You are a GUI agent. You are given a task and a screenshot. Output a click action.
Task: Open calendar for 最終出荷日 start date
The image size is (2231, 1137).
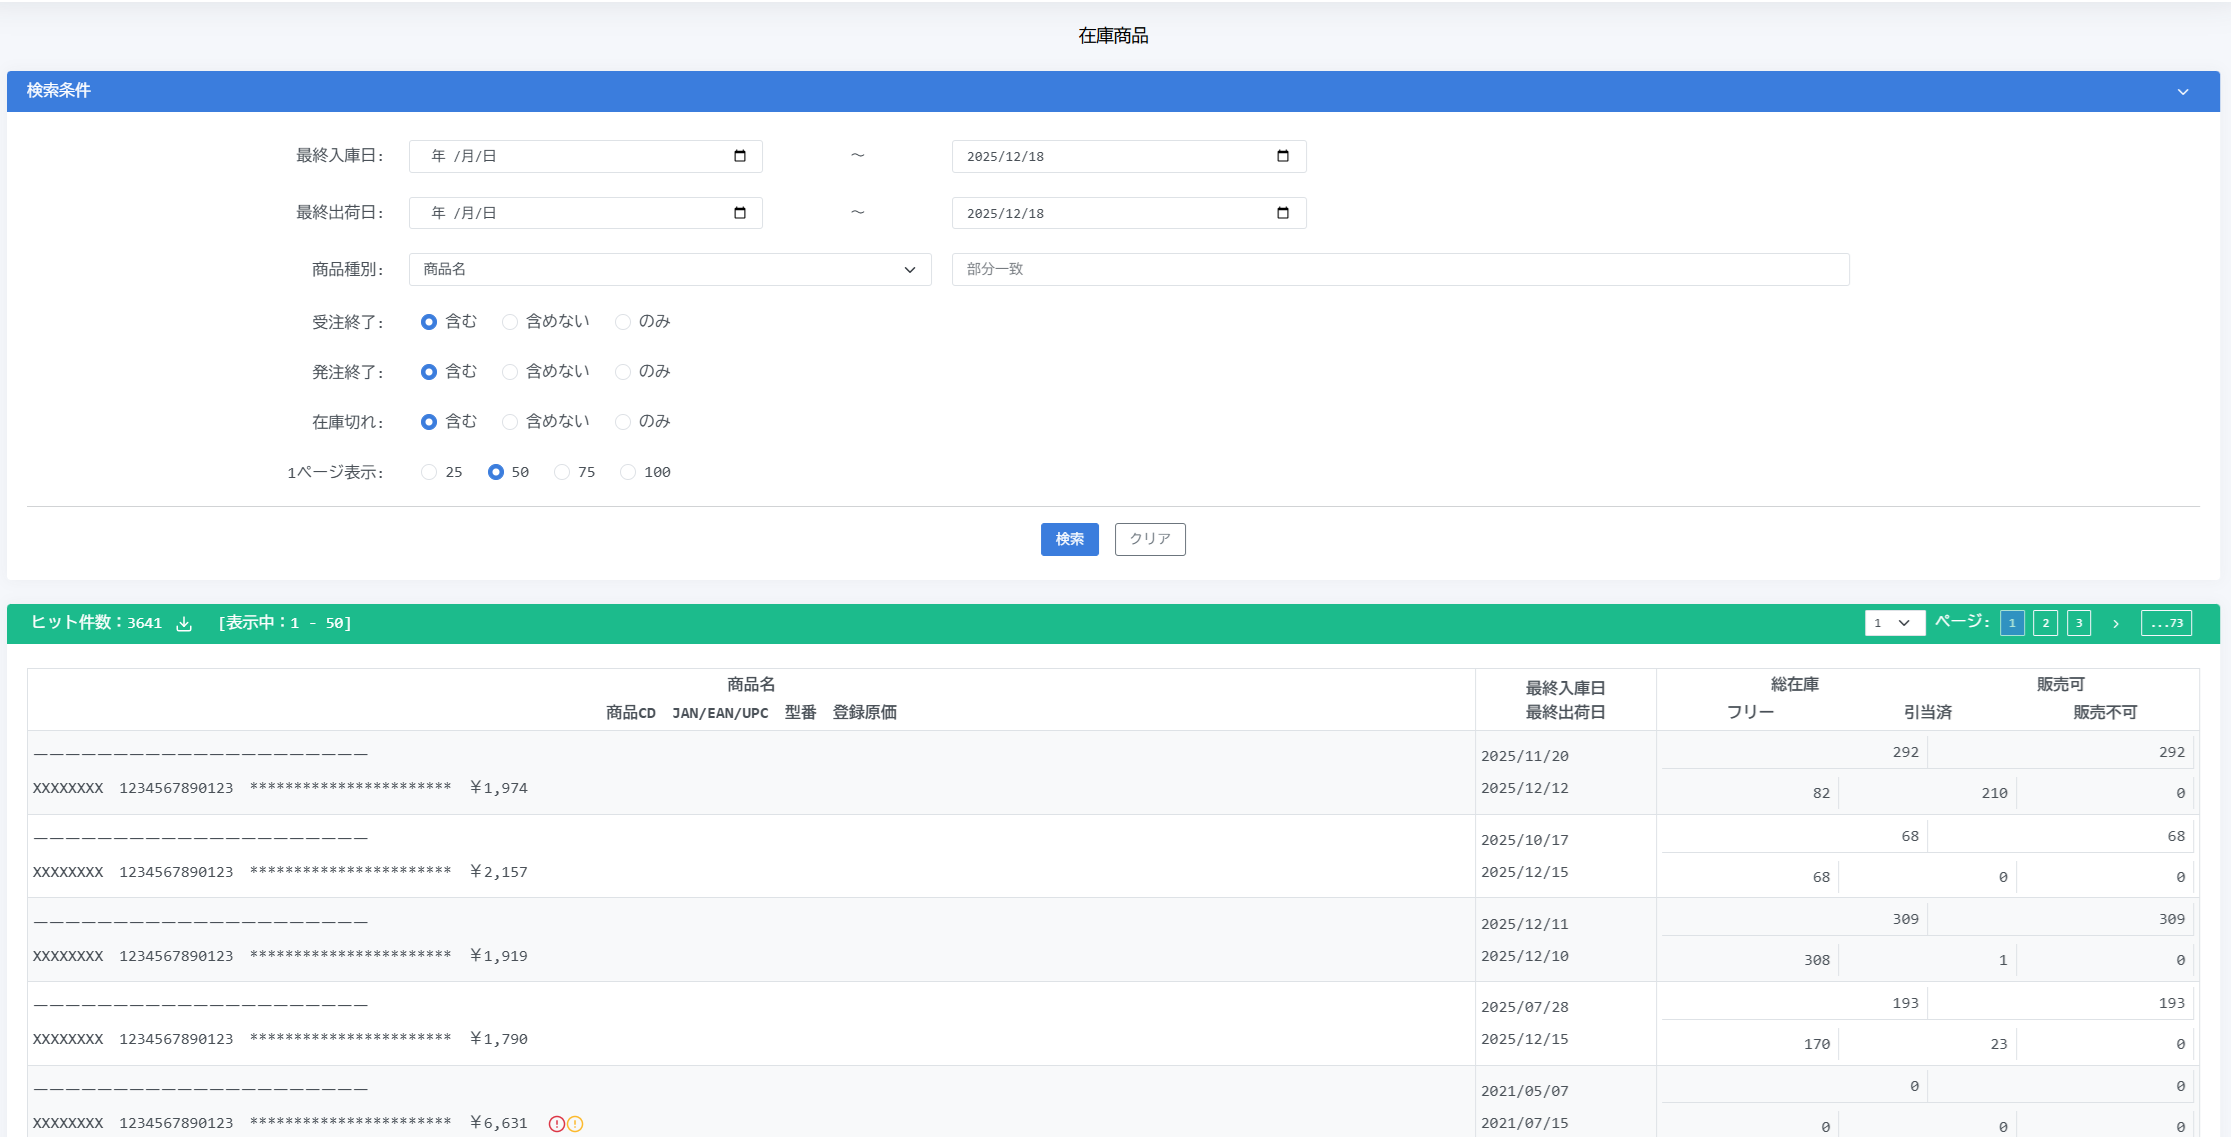(740, 213)
